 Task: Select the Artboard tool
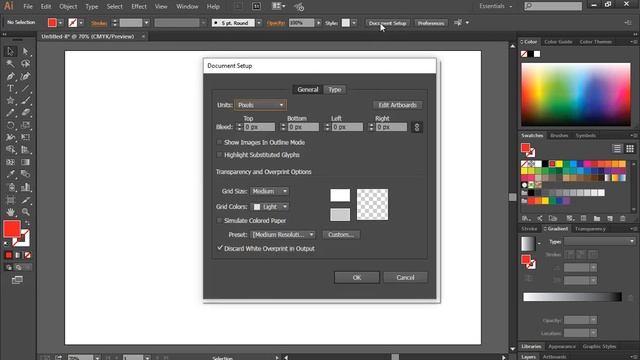pos(11,200)
